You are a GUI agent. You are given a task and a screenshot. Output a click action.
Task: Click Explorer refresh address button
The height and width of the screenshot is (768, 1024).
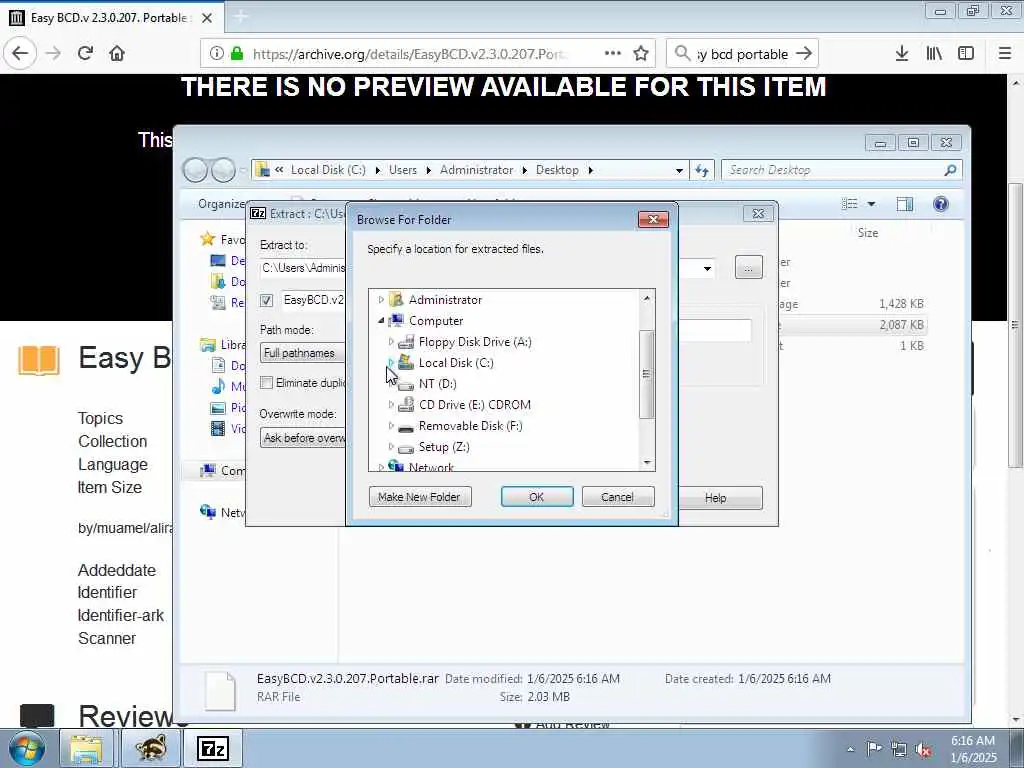coord(701,170)
